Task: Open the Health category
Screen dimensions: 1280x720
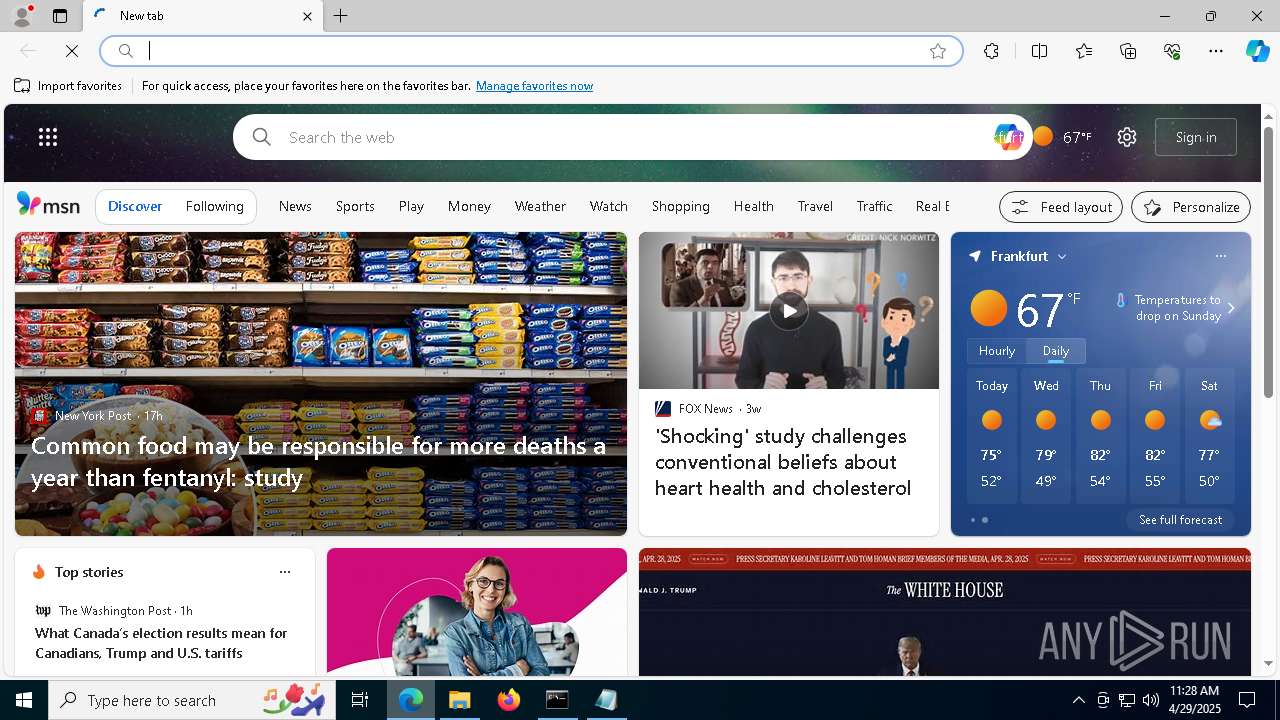Action: point(754,206)
